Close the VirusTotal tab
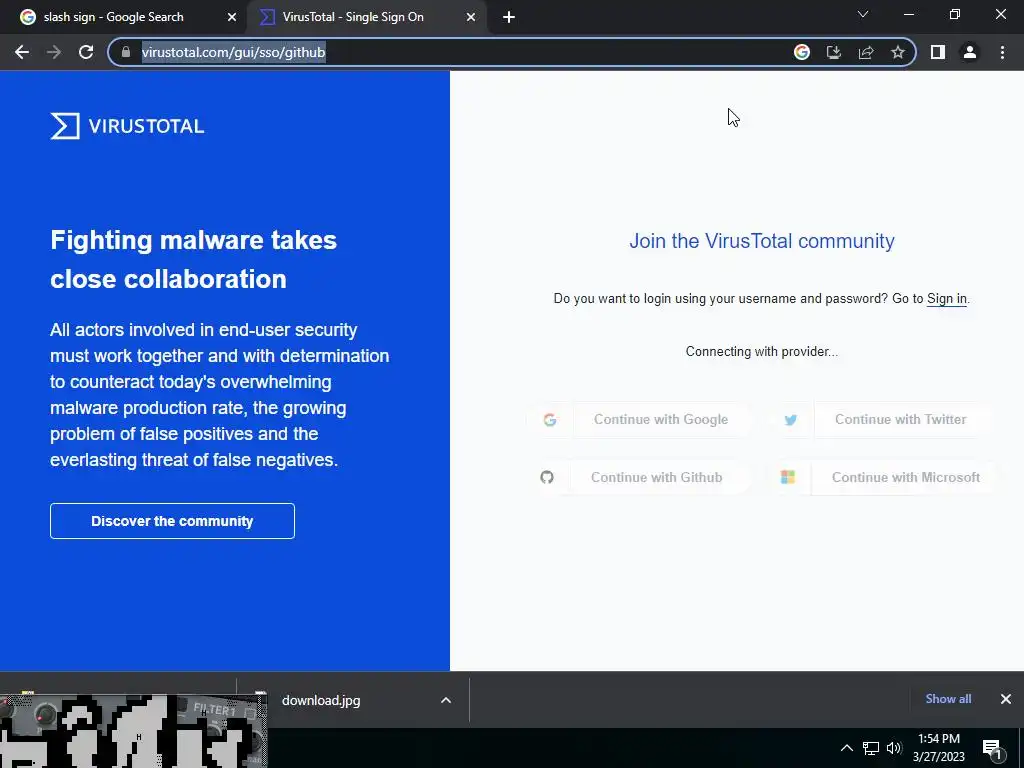Viewport: 1024px width, 768px height. [471, 17]
